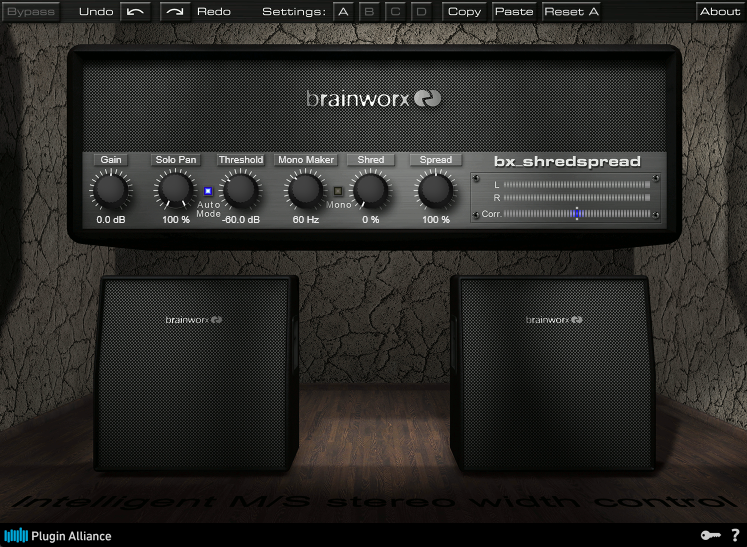Click the Redo arrow icon
The image size is (747, 547).
(175, 11)
